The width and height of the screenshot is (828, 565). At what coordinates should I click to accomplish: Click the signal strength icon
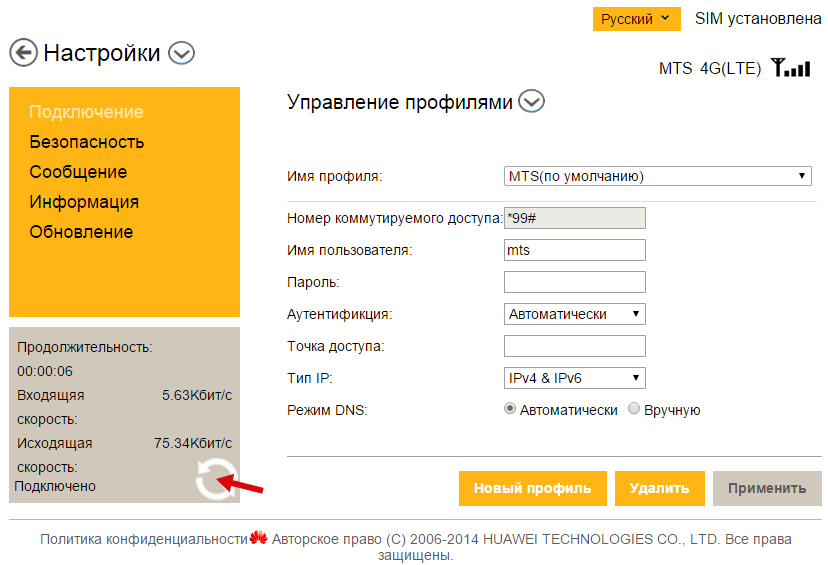[790, 68]
